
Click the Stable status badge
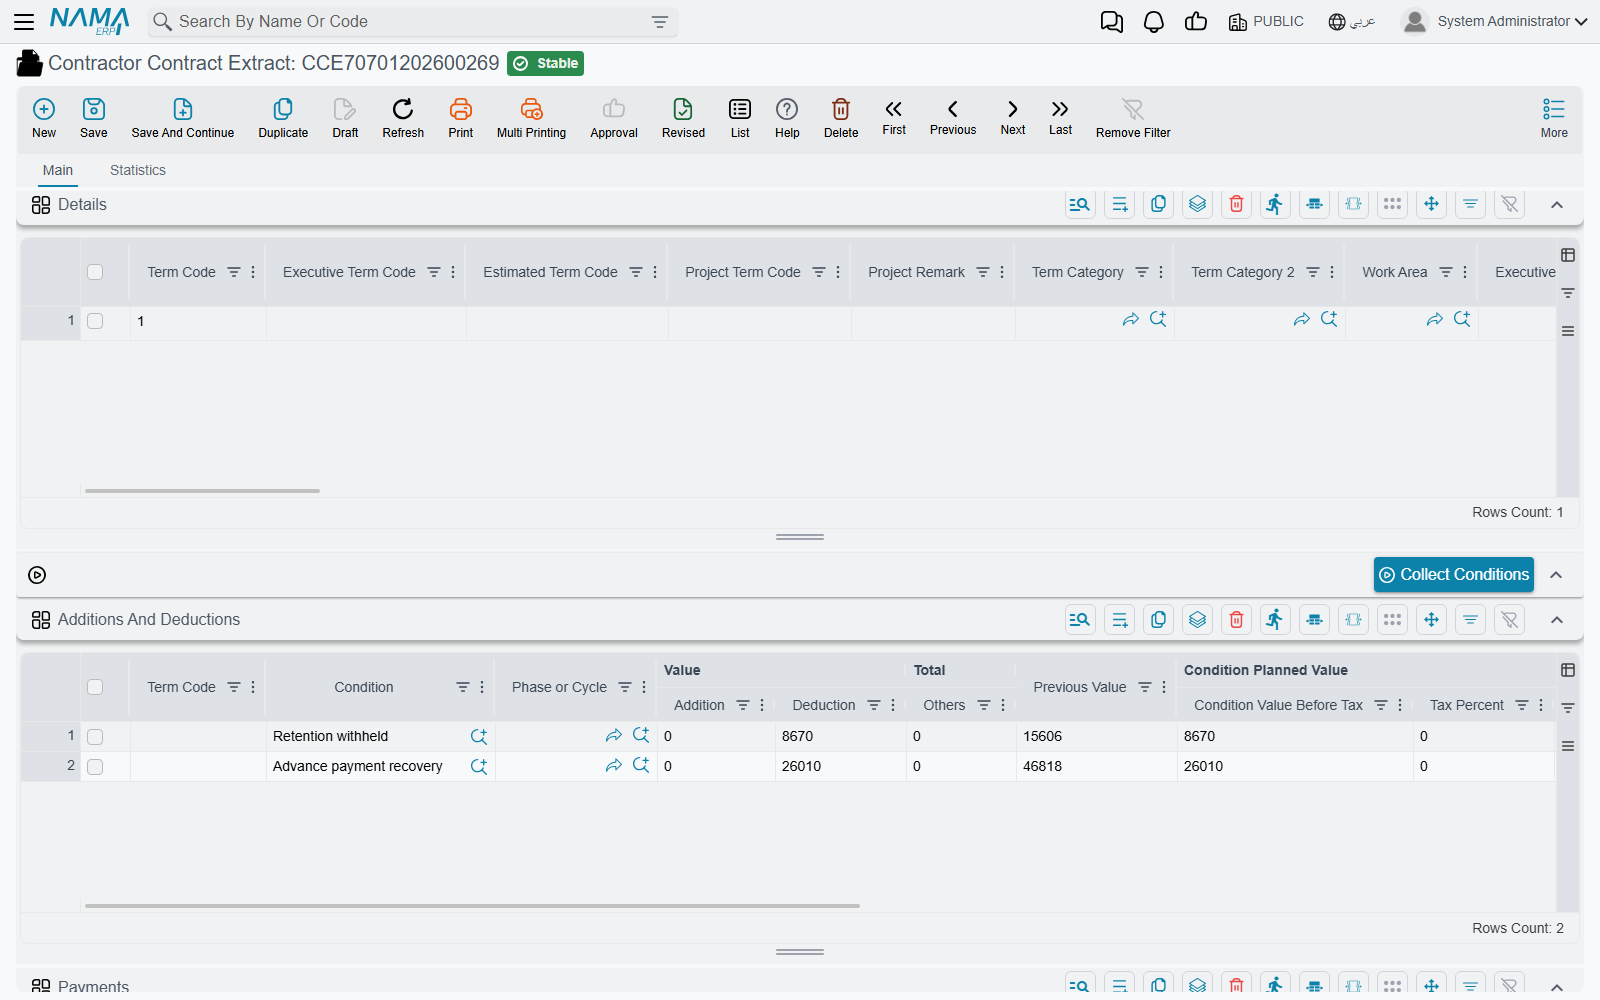point(545,63)
